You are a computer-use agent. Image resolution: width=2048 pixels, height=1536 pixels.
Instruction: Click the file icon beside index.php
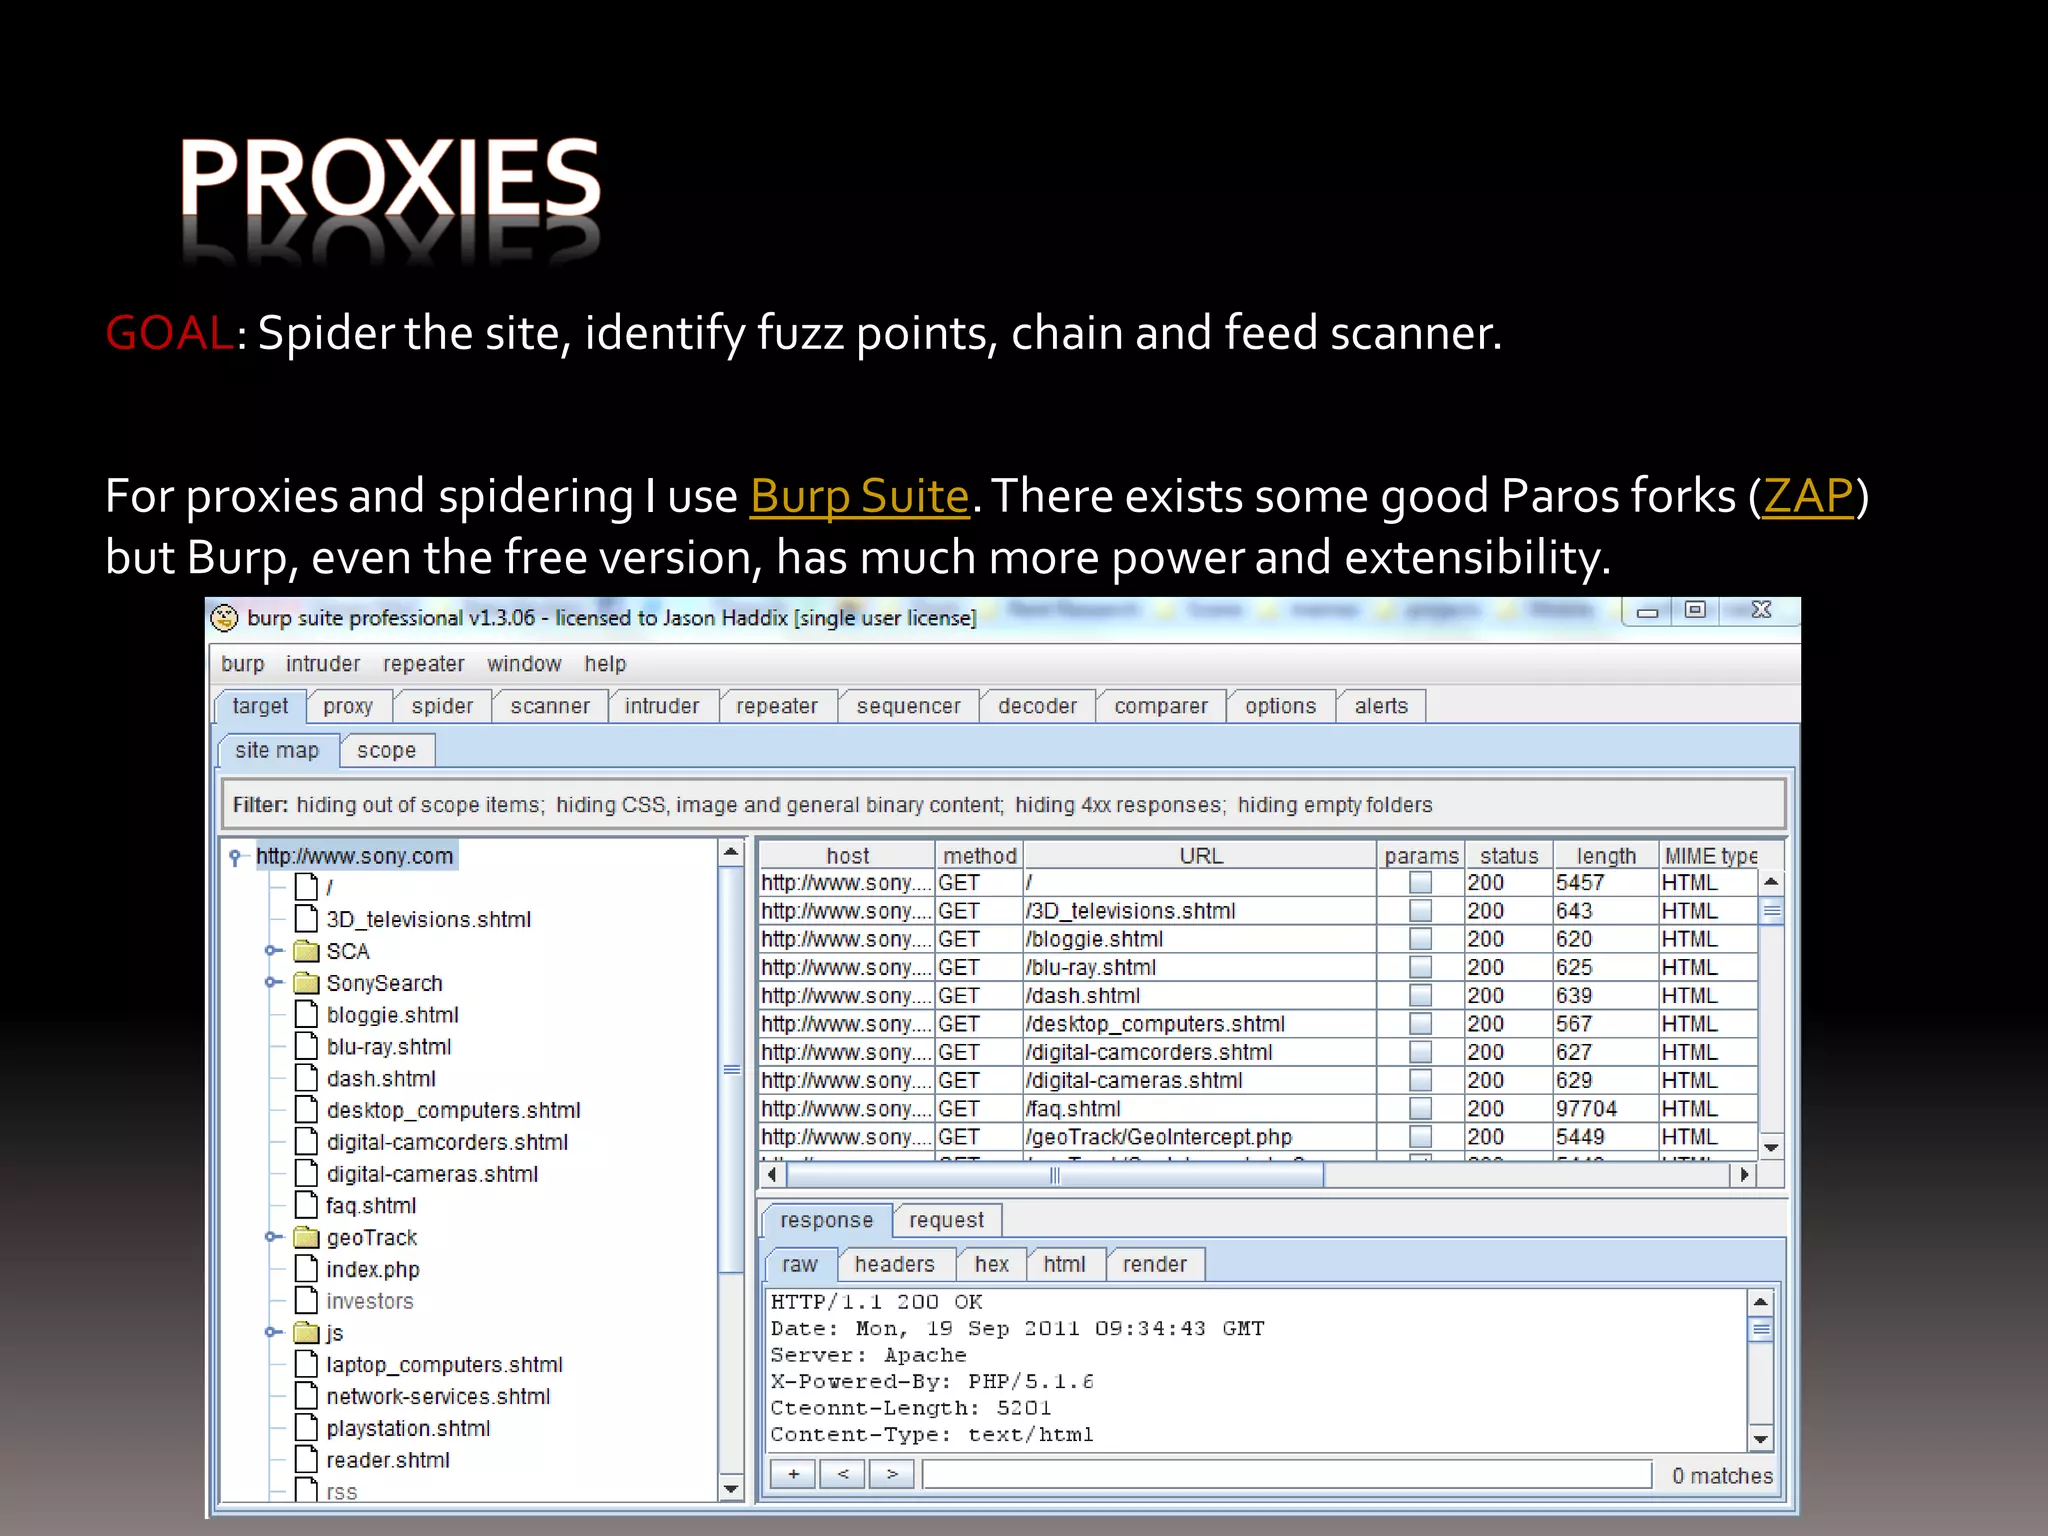(x=306, y=1269)
